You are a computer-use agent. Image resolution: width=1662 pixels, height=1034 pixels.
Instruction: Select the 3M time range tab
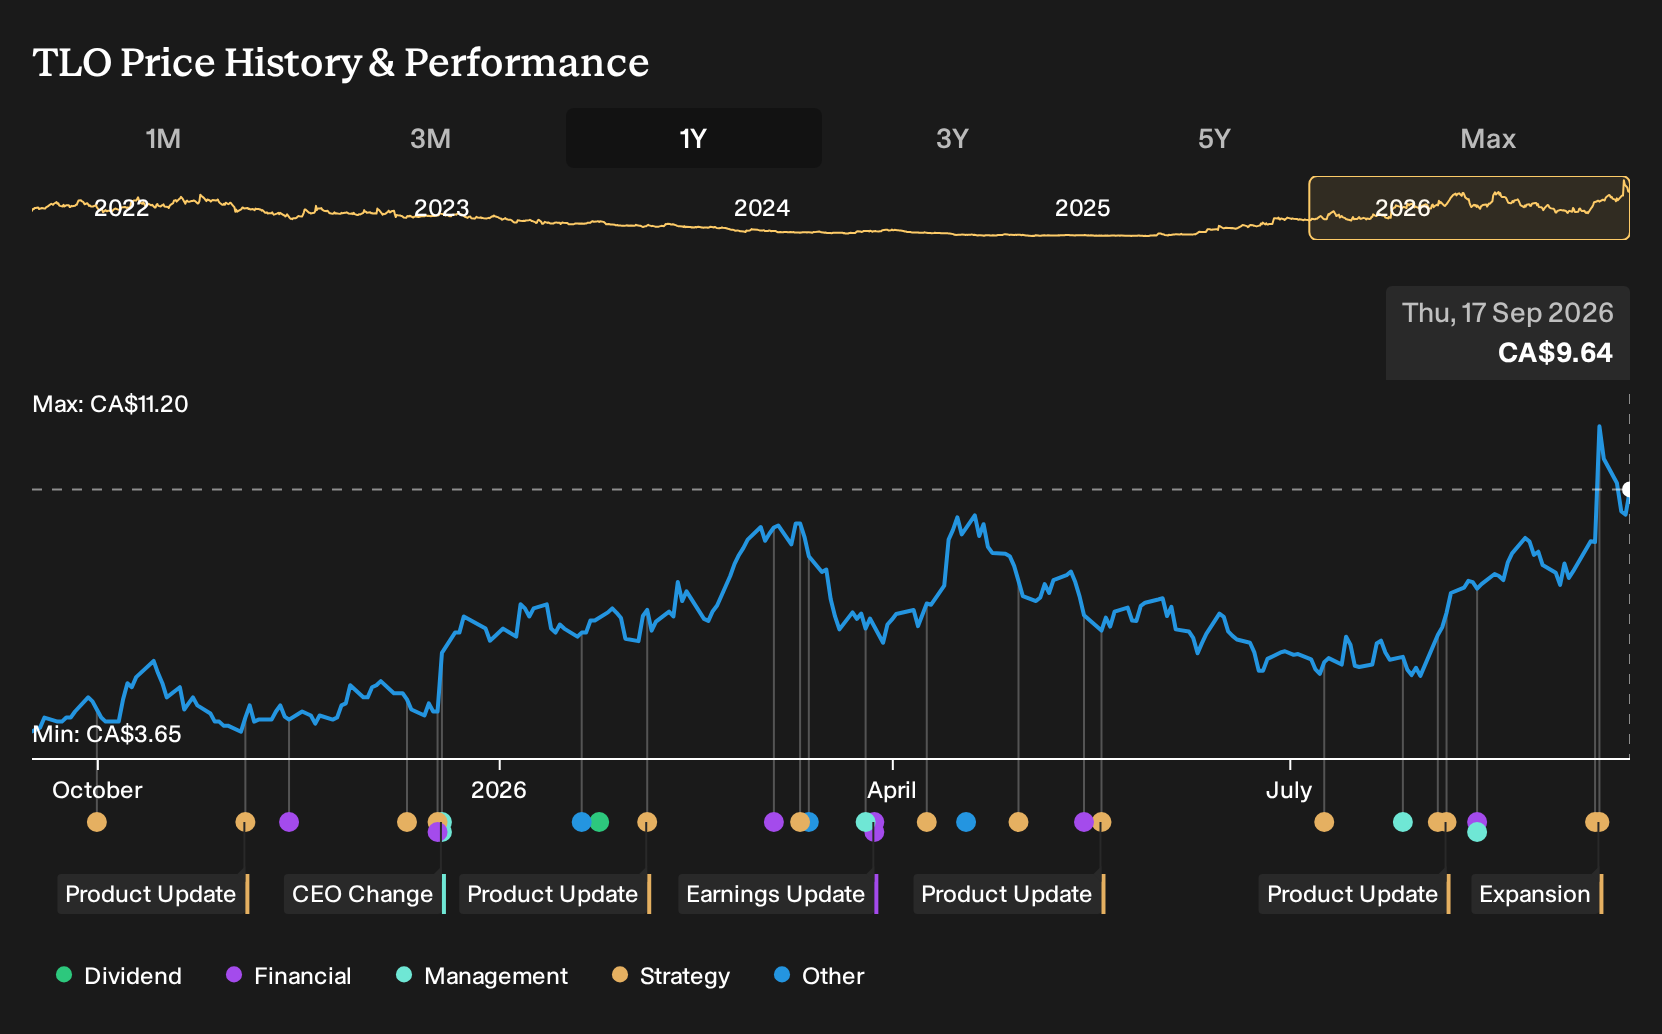[x=430, y=138]
